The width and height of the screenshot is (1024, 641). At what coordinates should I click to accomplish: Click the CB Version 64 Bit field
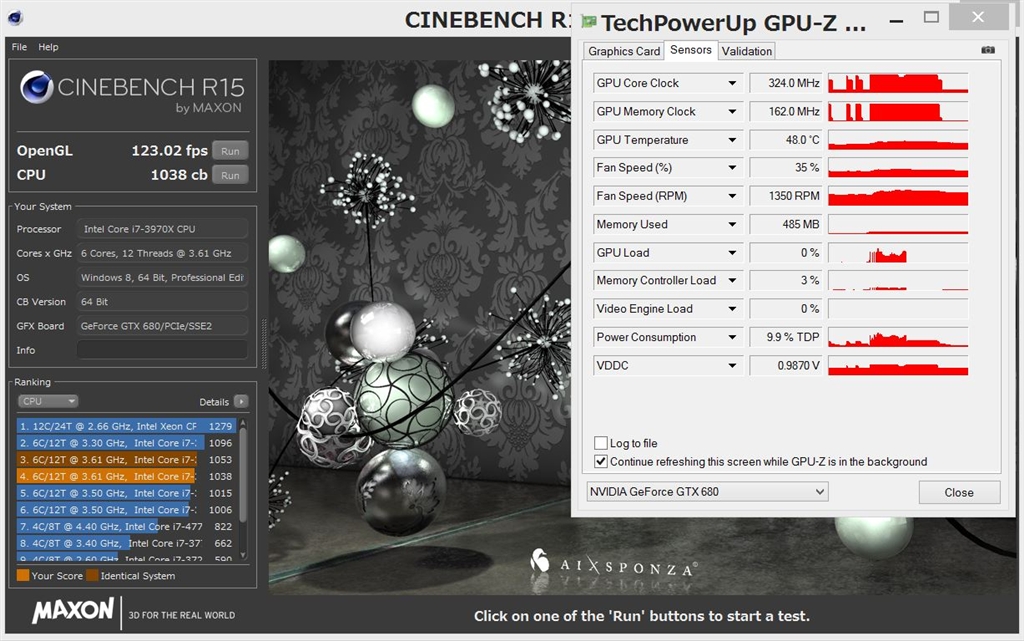pos(162,302)
